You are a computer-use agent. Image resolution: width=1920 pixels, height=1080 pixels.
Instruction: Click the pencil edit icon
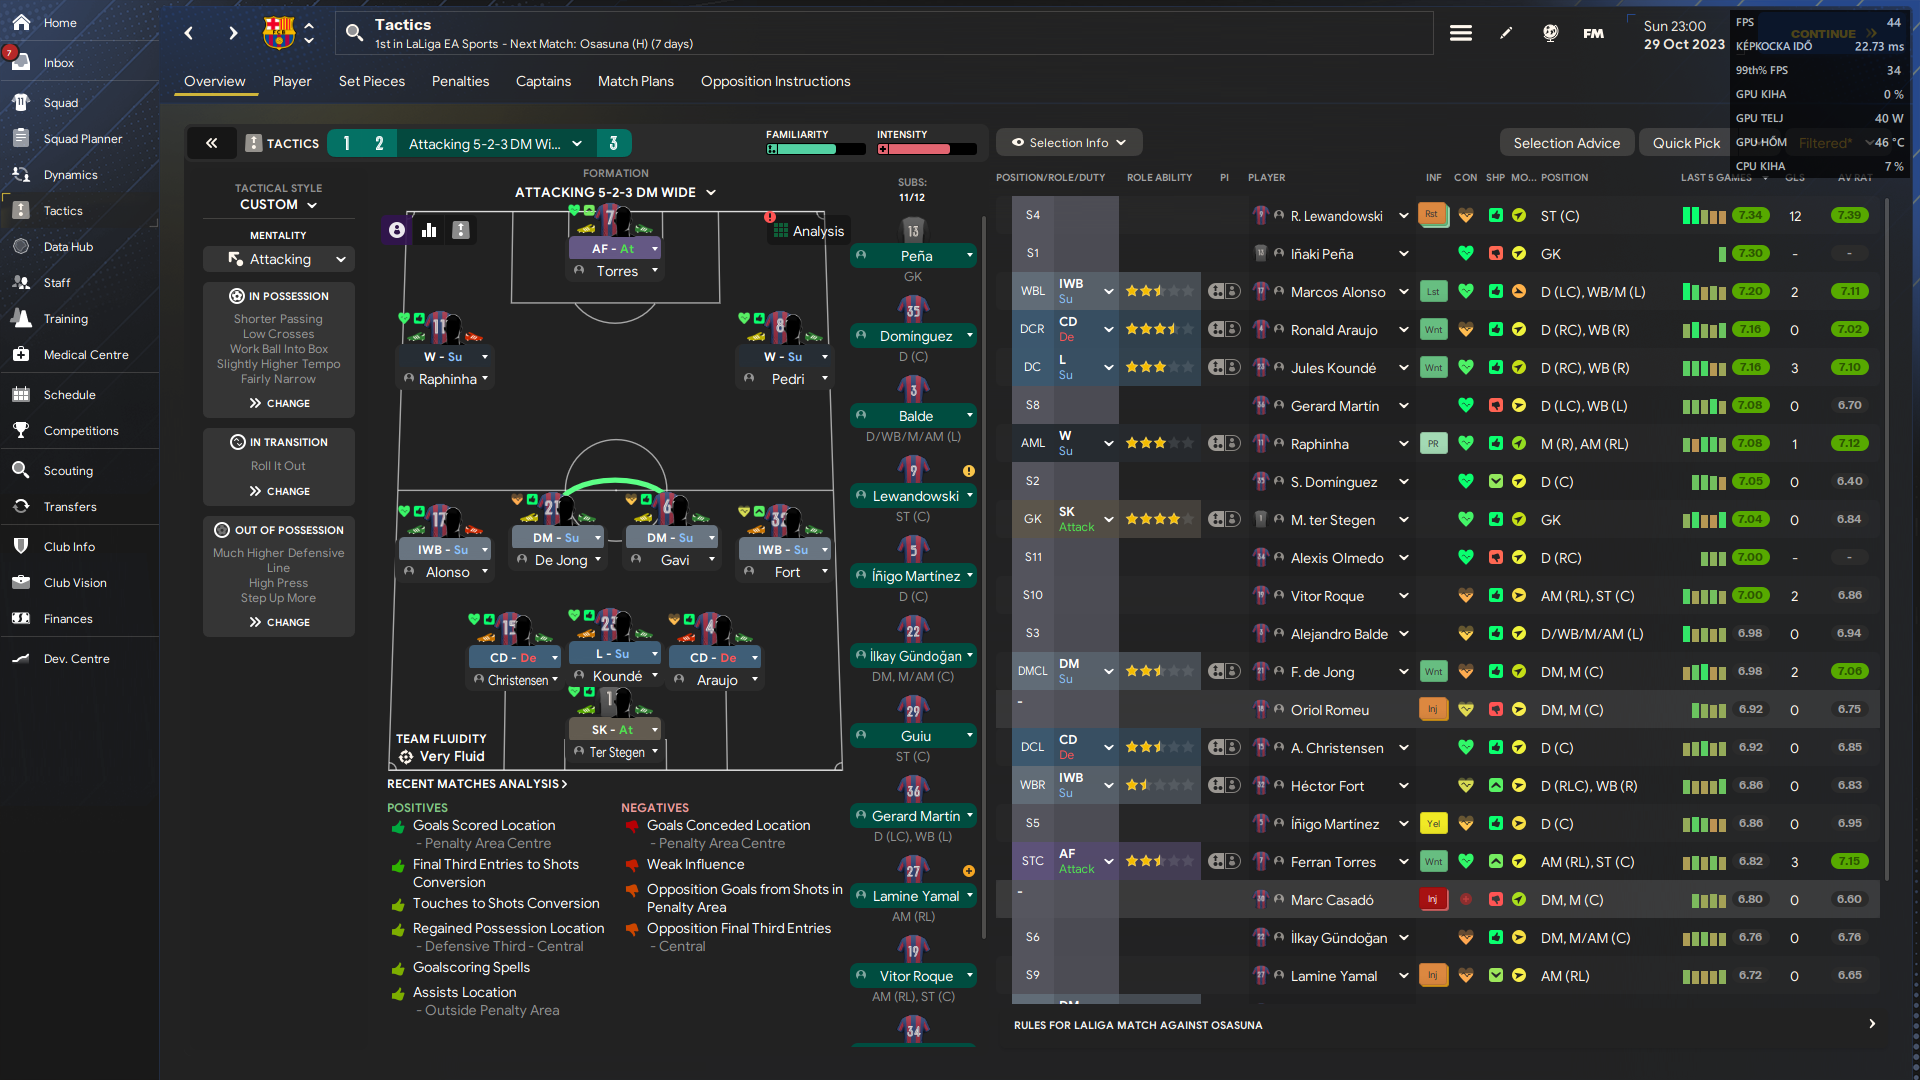1506,33
